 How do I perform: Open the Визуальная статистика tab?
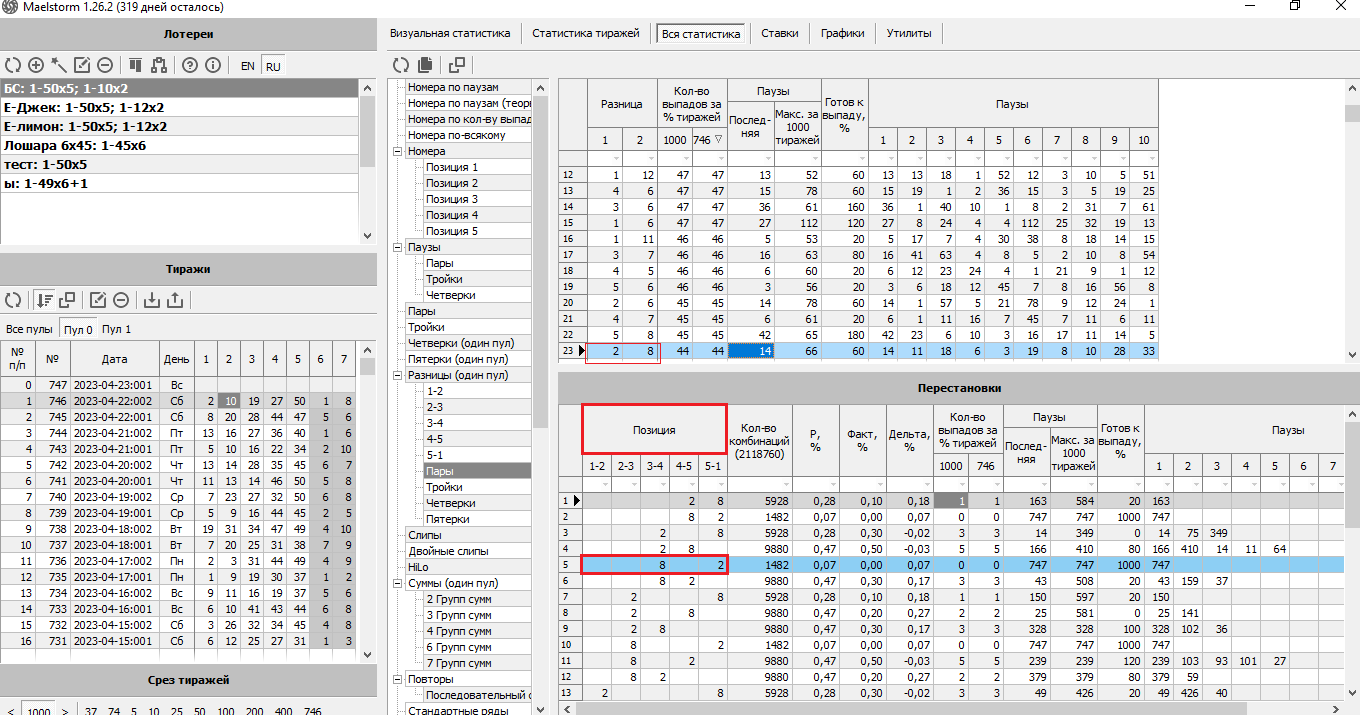coord(450,33)
